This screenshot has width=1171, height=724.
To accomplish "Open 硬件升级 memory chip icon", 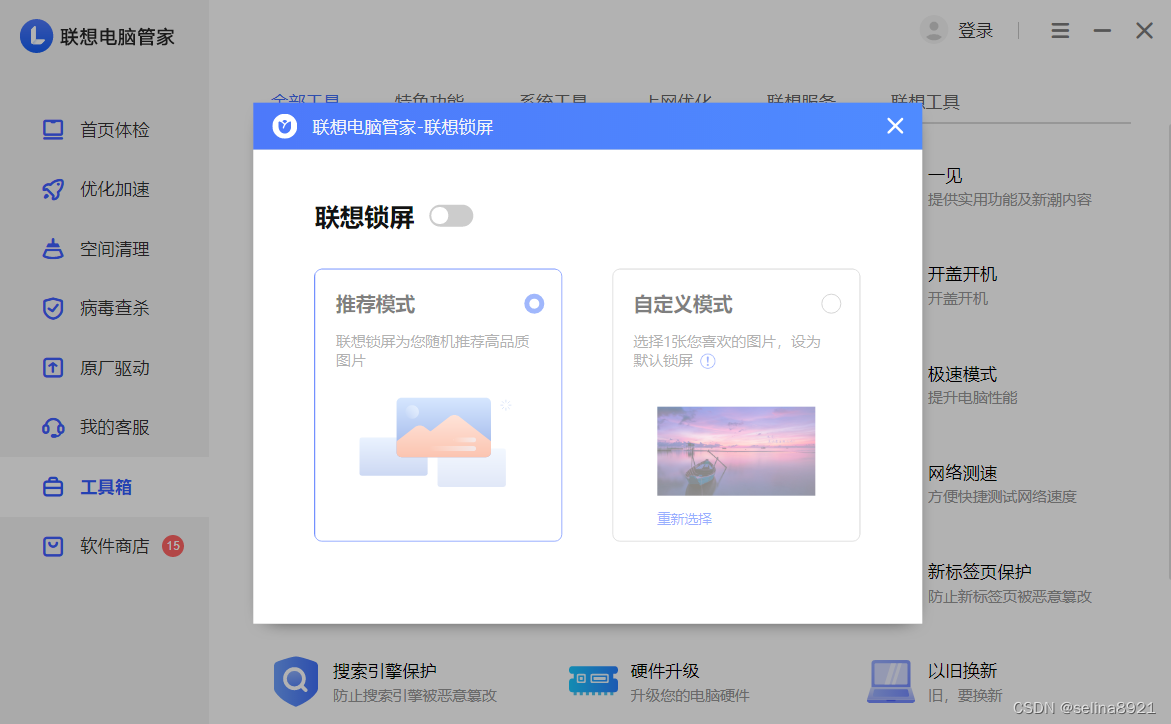I will point(593,681).
